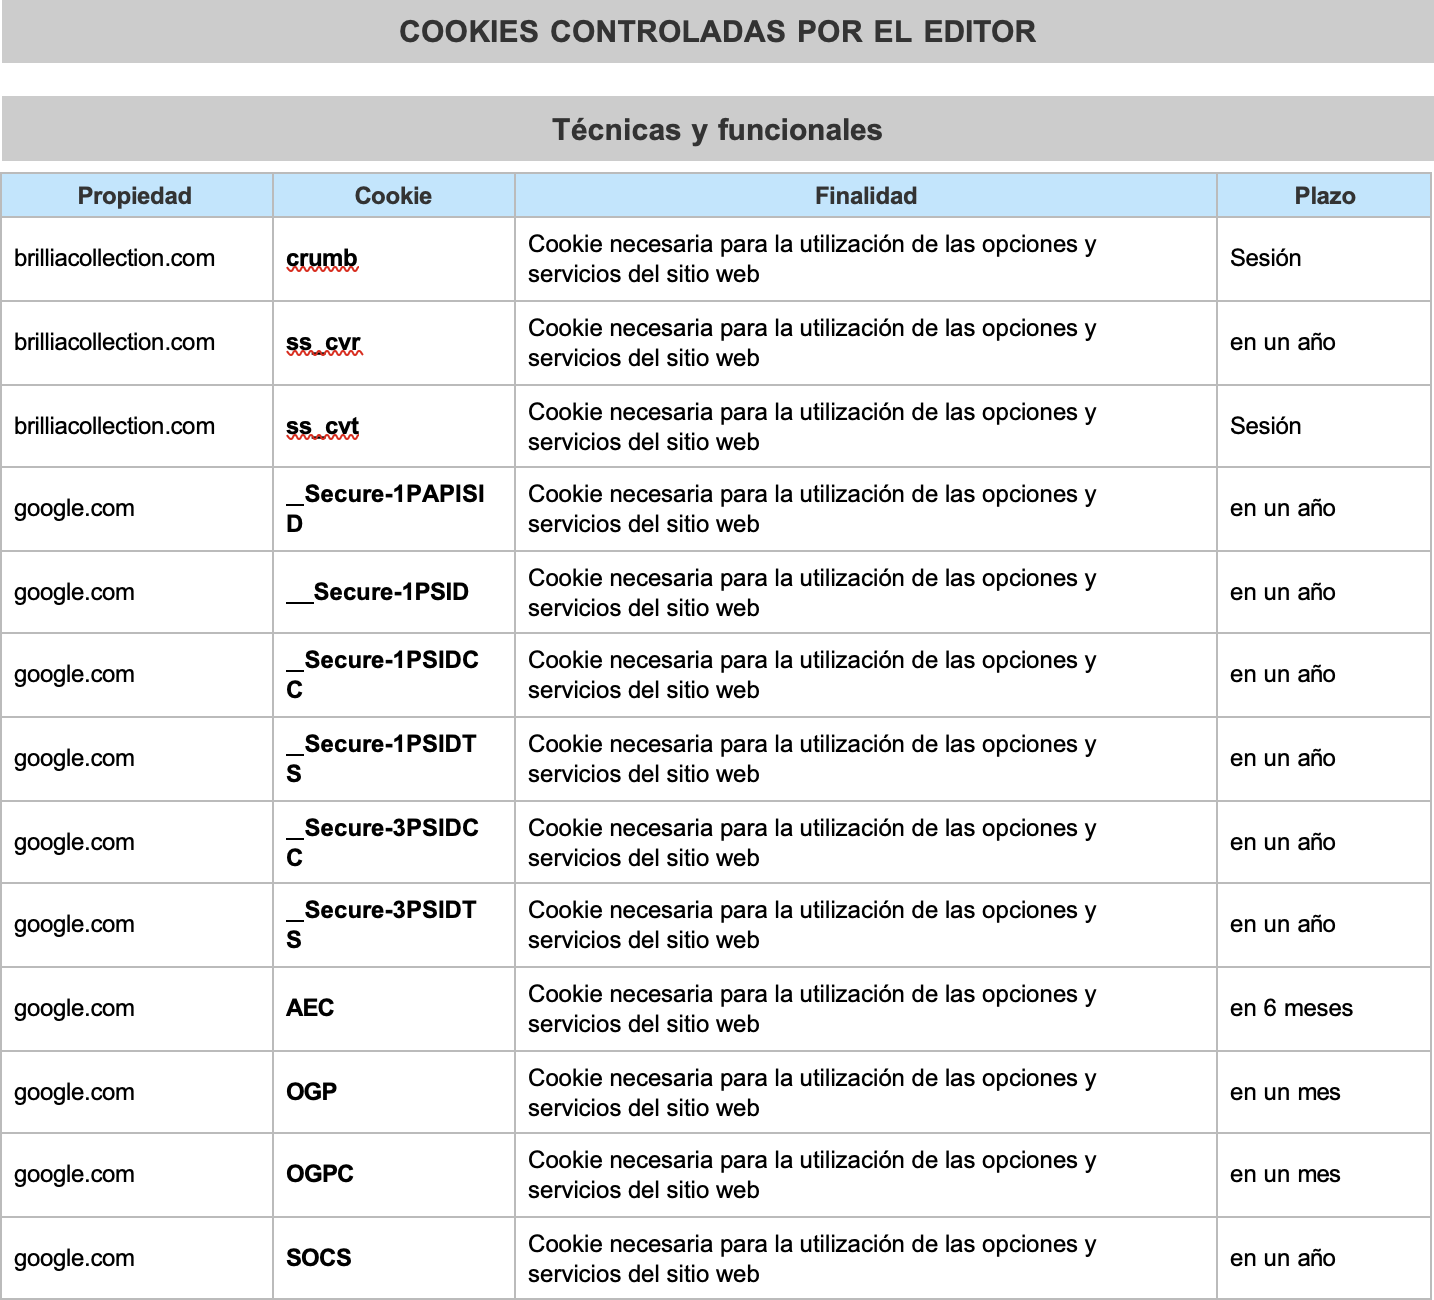Click the Plazo column header

1323,195
